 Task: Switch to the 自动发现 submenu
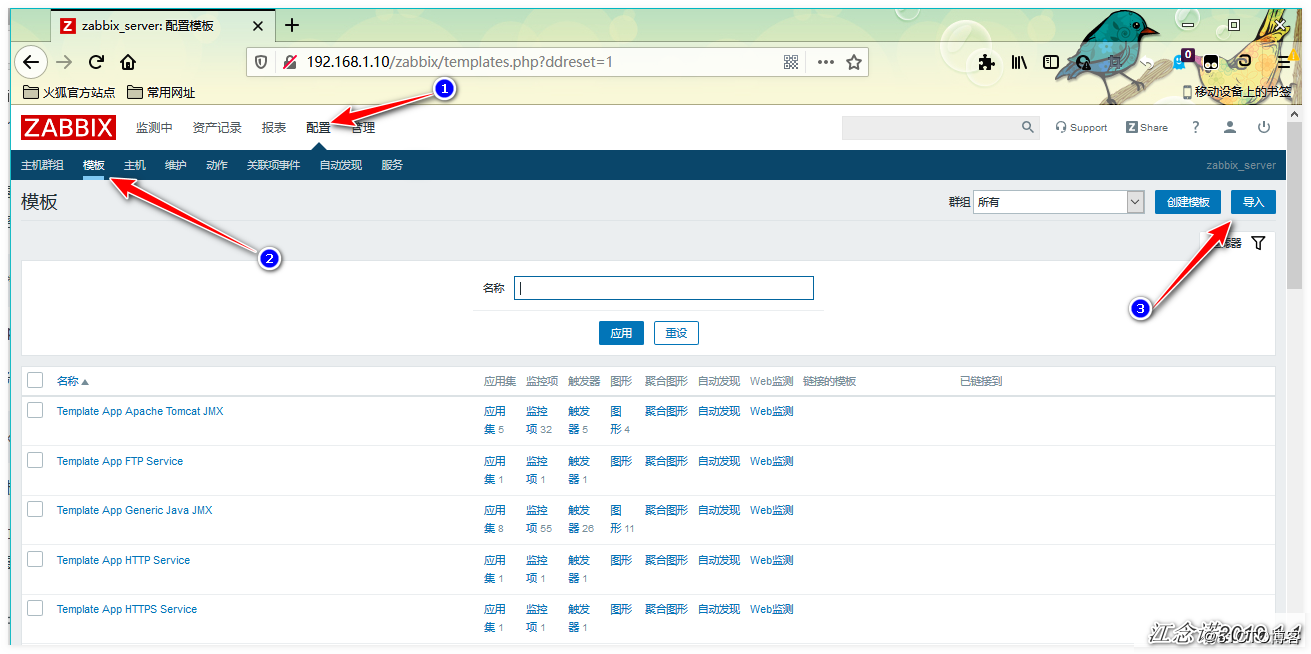click(341, 165)
